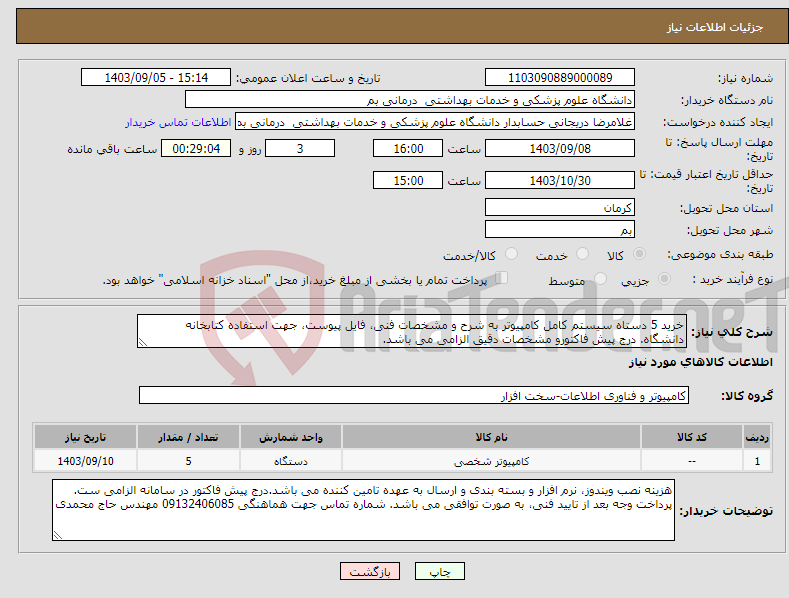The width and height of the screenshot is (789, 598).
Task: Click the delivery city field بم
Action: (560, 230)
